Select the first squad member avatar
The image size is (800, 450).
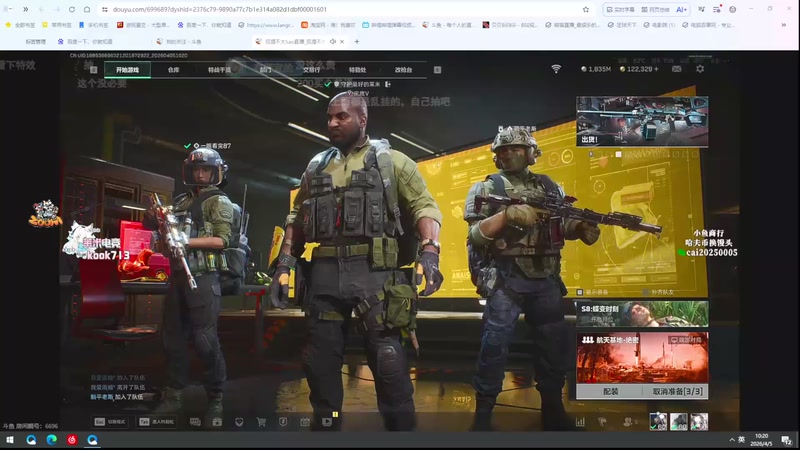coord(658,421)
